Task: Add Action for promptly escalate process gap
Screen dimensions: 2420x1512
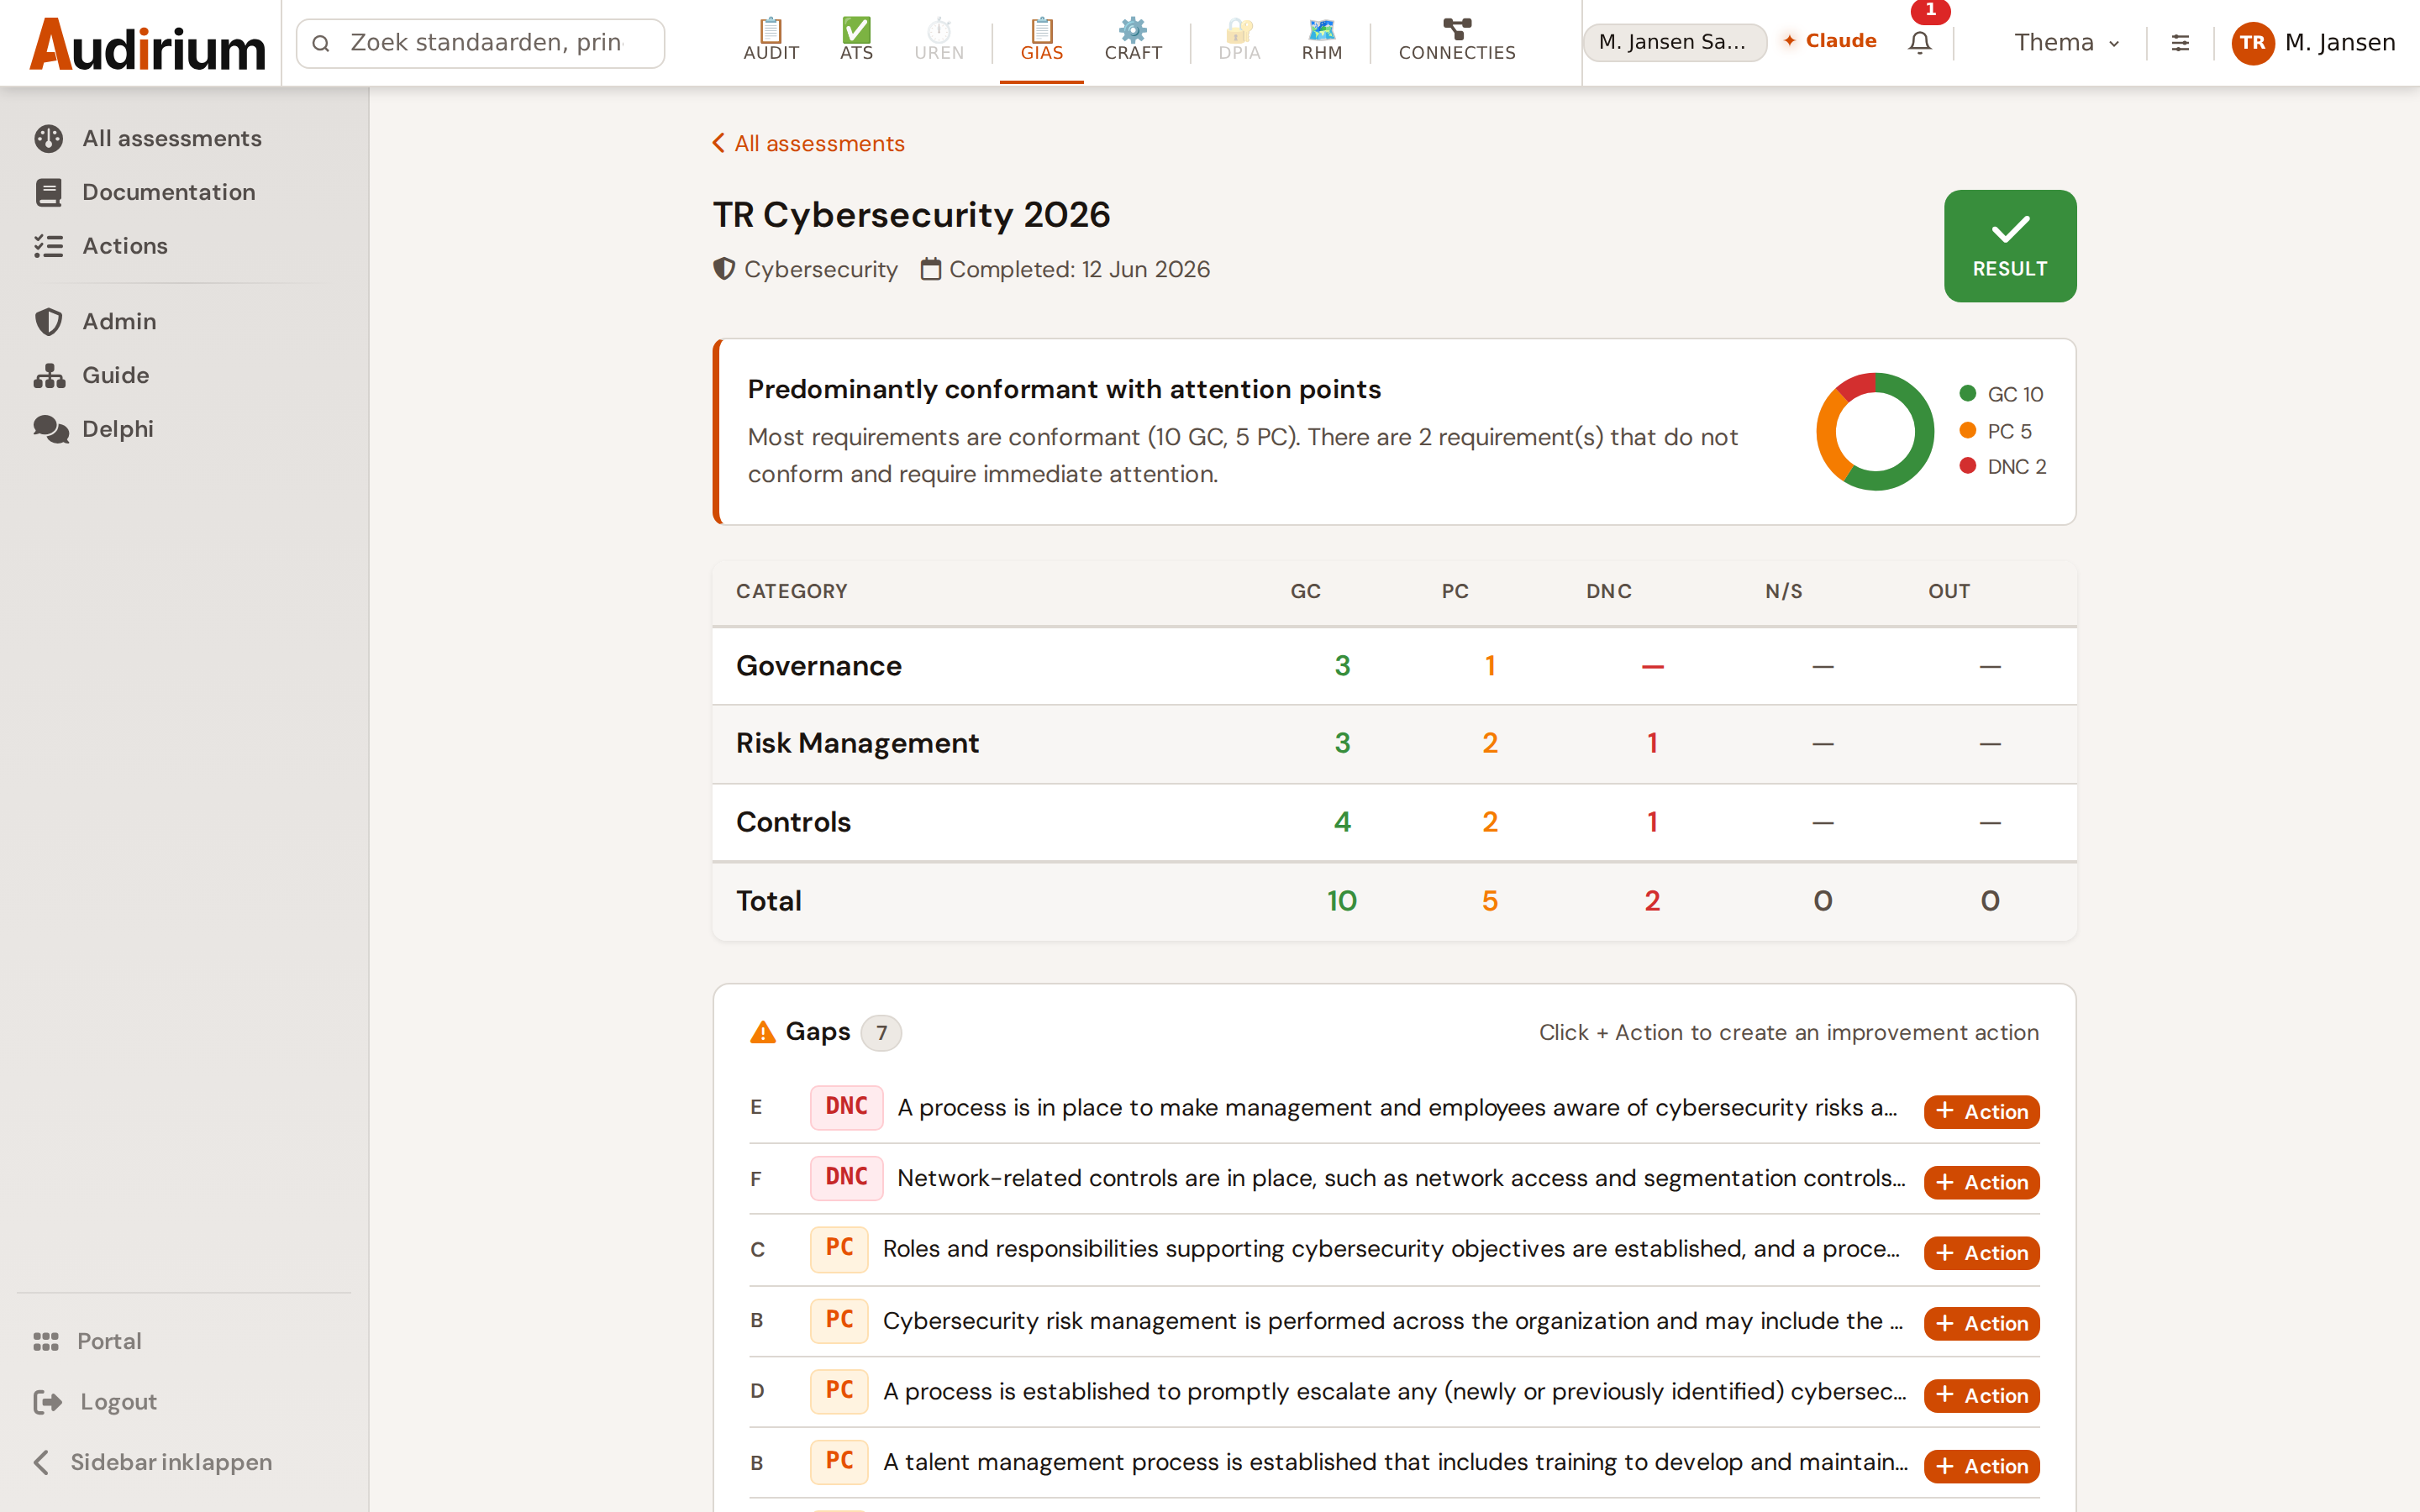Action: (x=1981, y=1395)
